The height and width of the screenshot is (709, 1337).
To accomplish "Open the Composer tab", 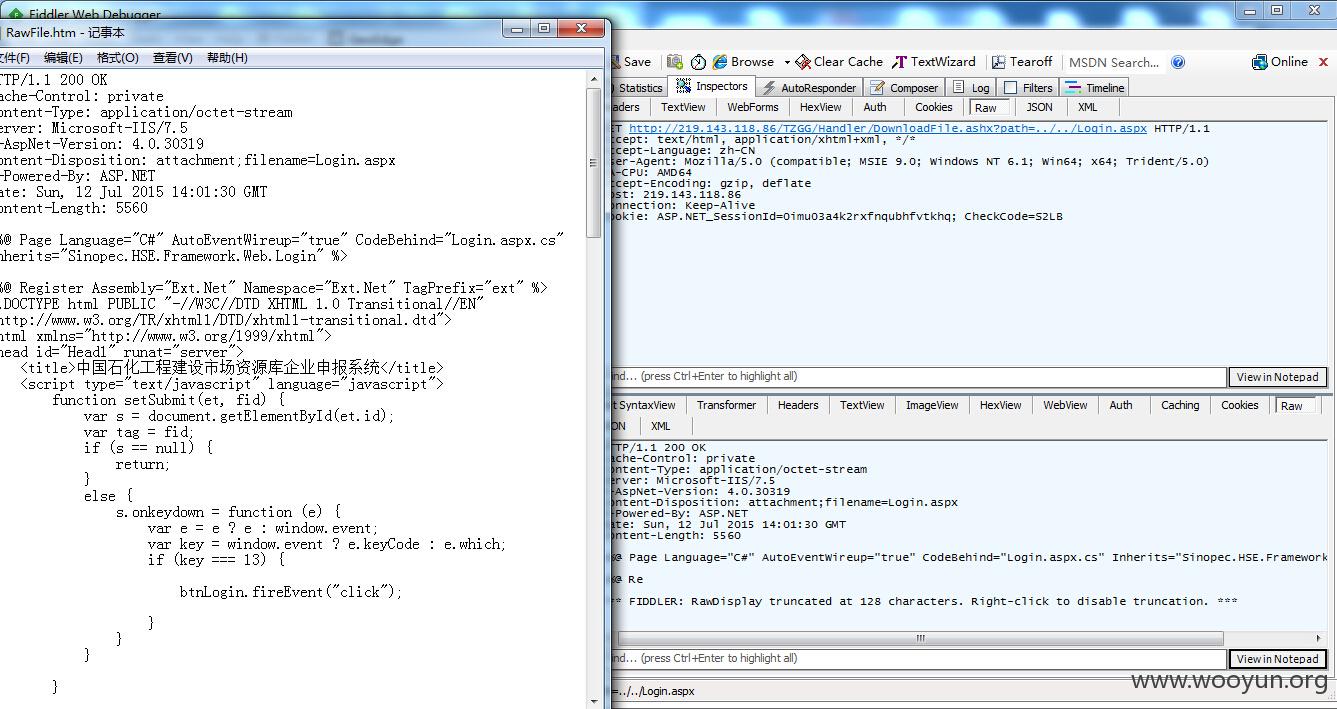I will (905, 88).
